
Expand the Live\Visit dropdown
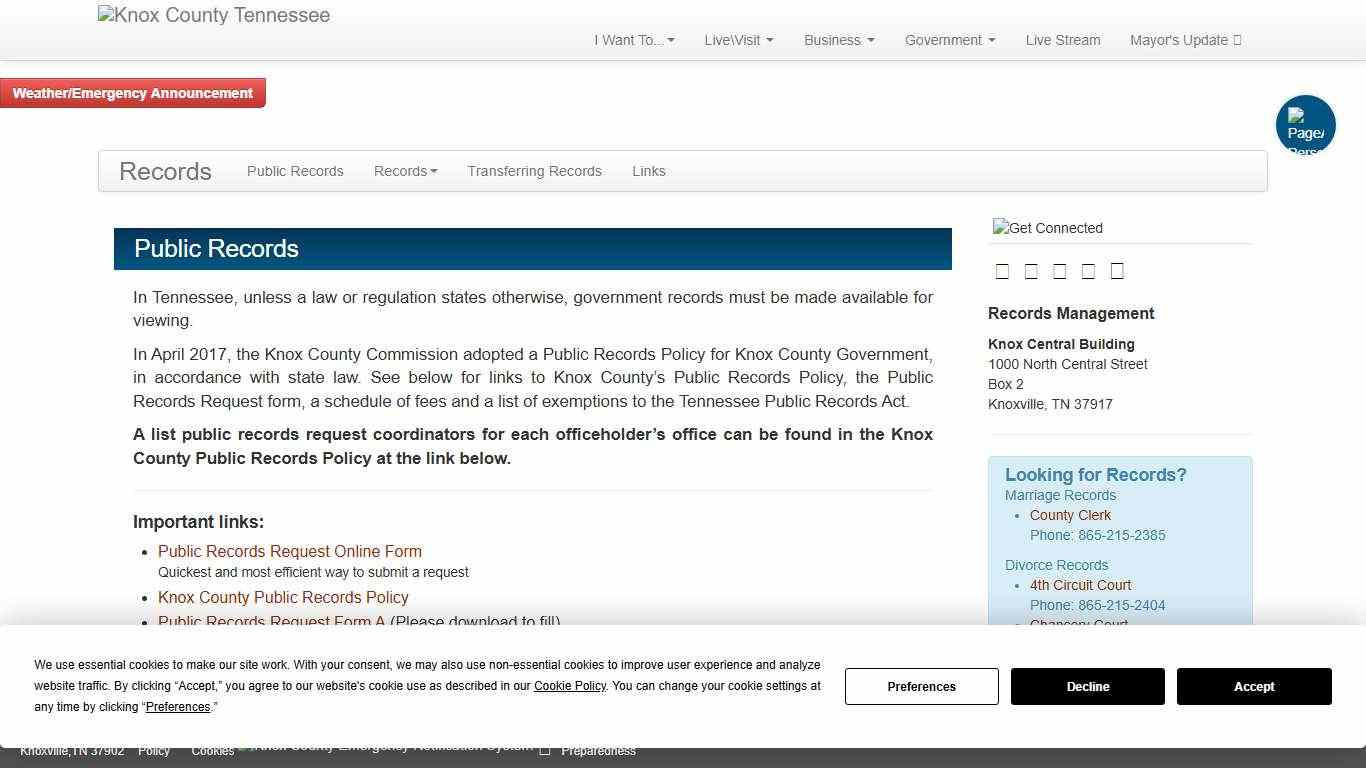pyautogui.click(x=738, y=40)
